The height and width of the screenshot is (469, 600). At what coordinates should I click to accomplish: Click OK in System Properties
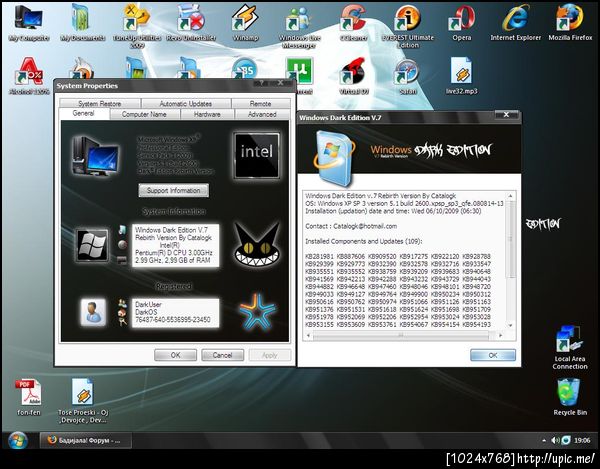click(x=175, y=355)
